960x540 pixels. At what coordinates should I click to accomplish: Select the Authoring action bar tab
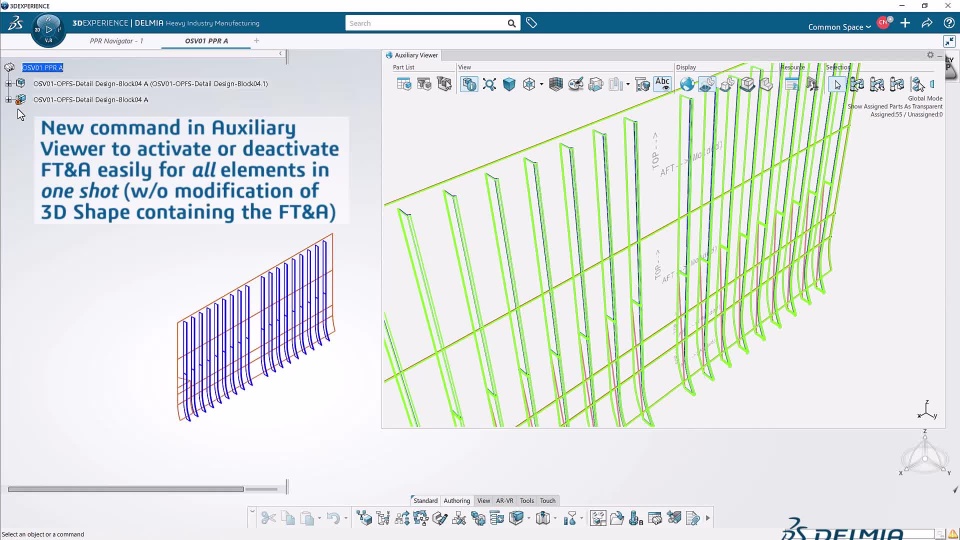coord(457,500)
